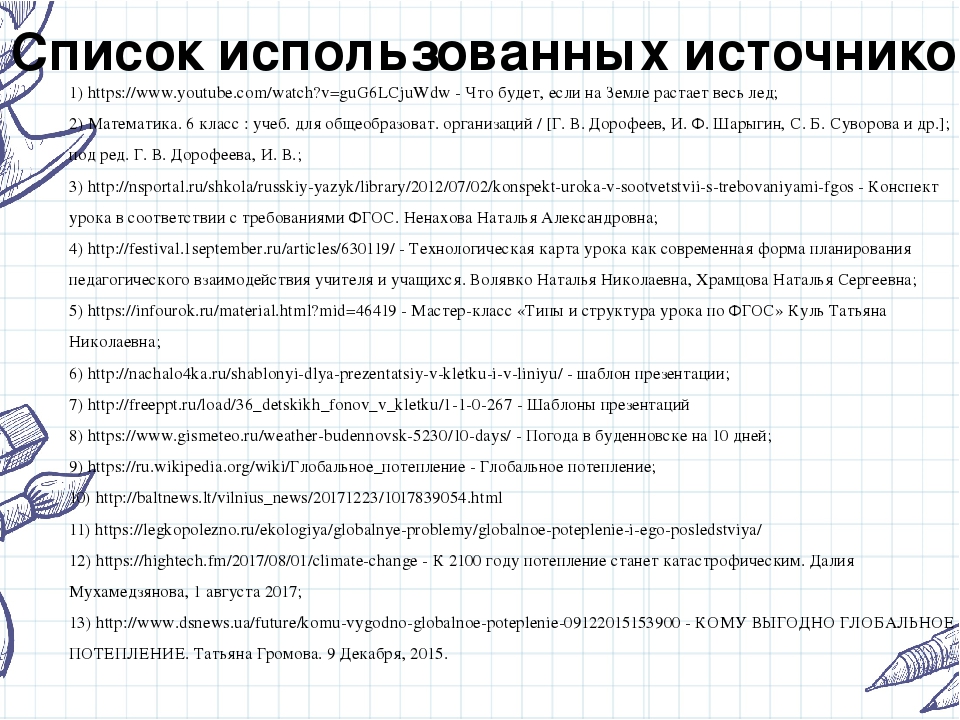960x720 pixels.
Task: Follow the gismeteo.ru weather-budennovsk link
Action: click(x=299, y=436)
